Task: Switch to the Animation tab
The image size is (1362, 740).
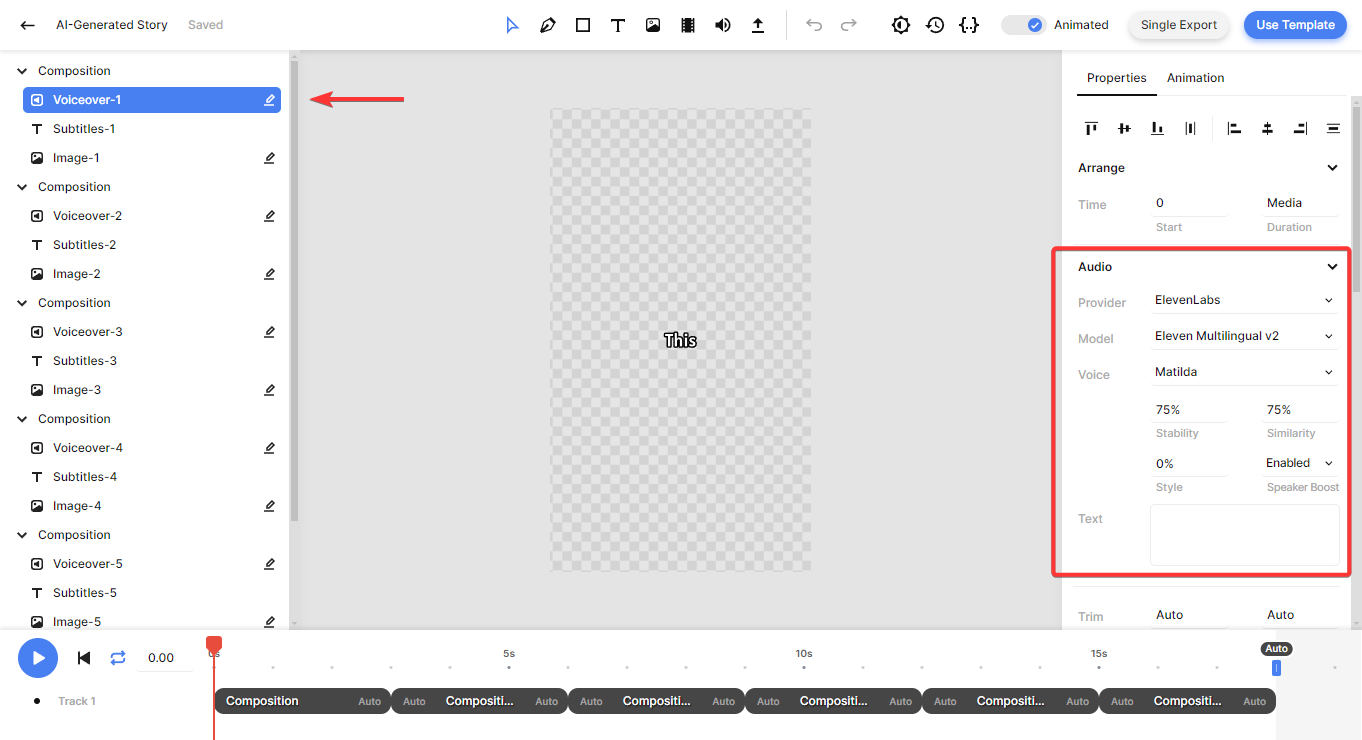Action: [1195, 78]
